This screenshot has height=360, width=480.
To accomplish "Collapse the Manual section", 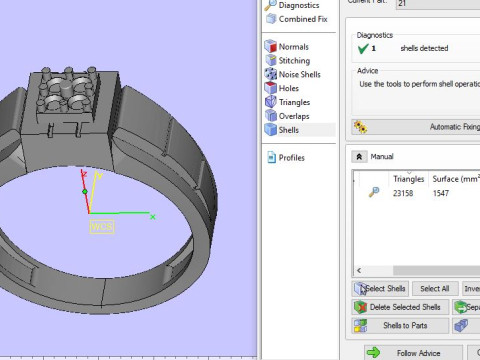I will click(x=359, y=156).
